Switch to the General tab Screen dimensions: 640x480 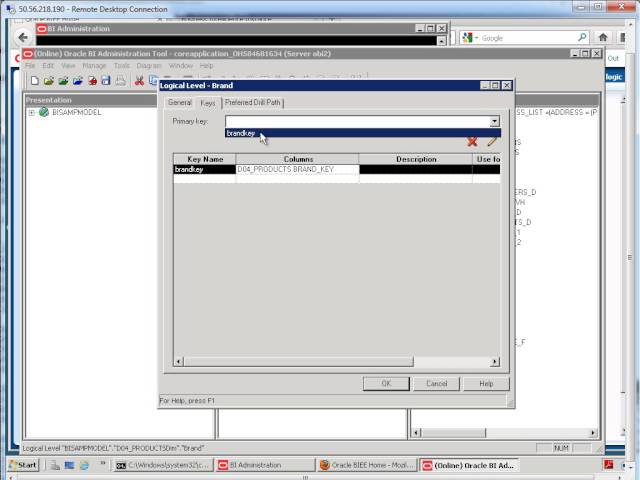pos(180,102)
